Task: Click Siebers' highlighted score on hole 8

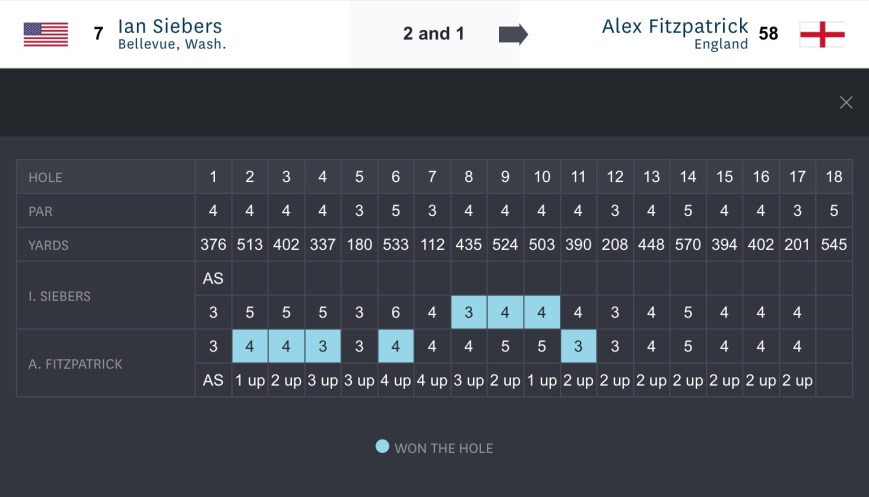Action: click(468, 313)
